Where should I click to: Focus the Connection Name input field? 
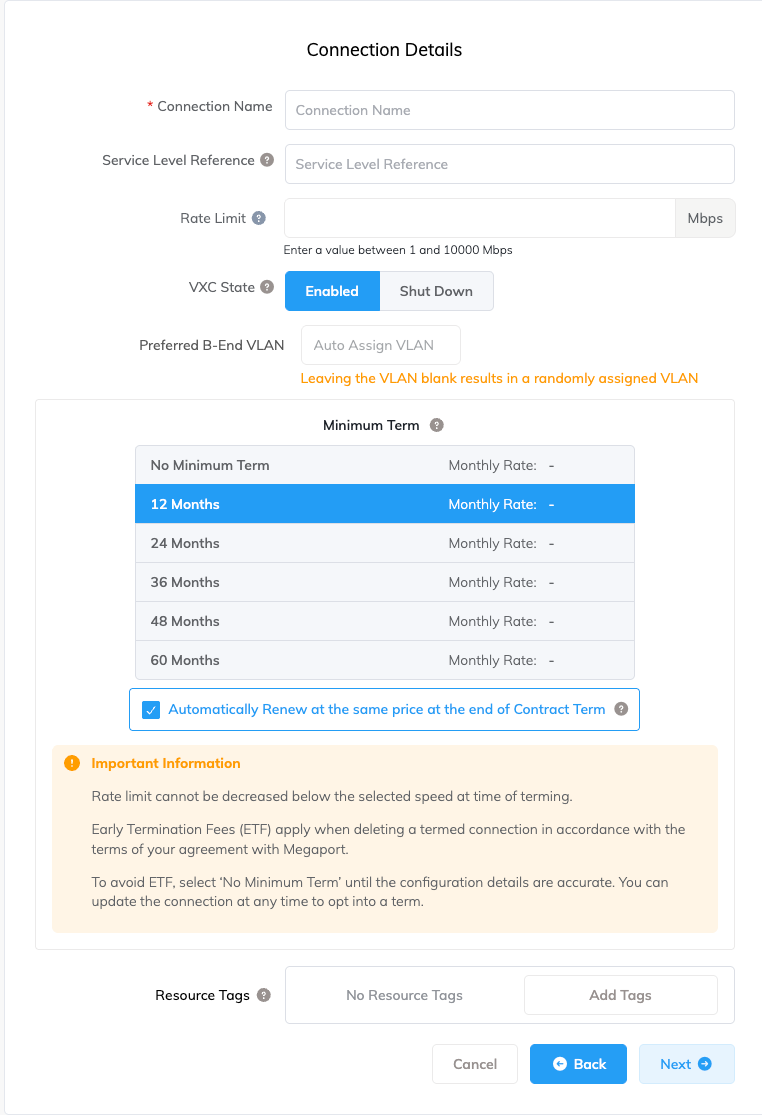509,110
